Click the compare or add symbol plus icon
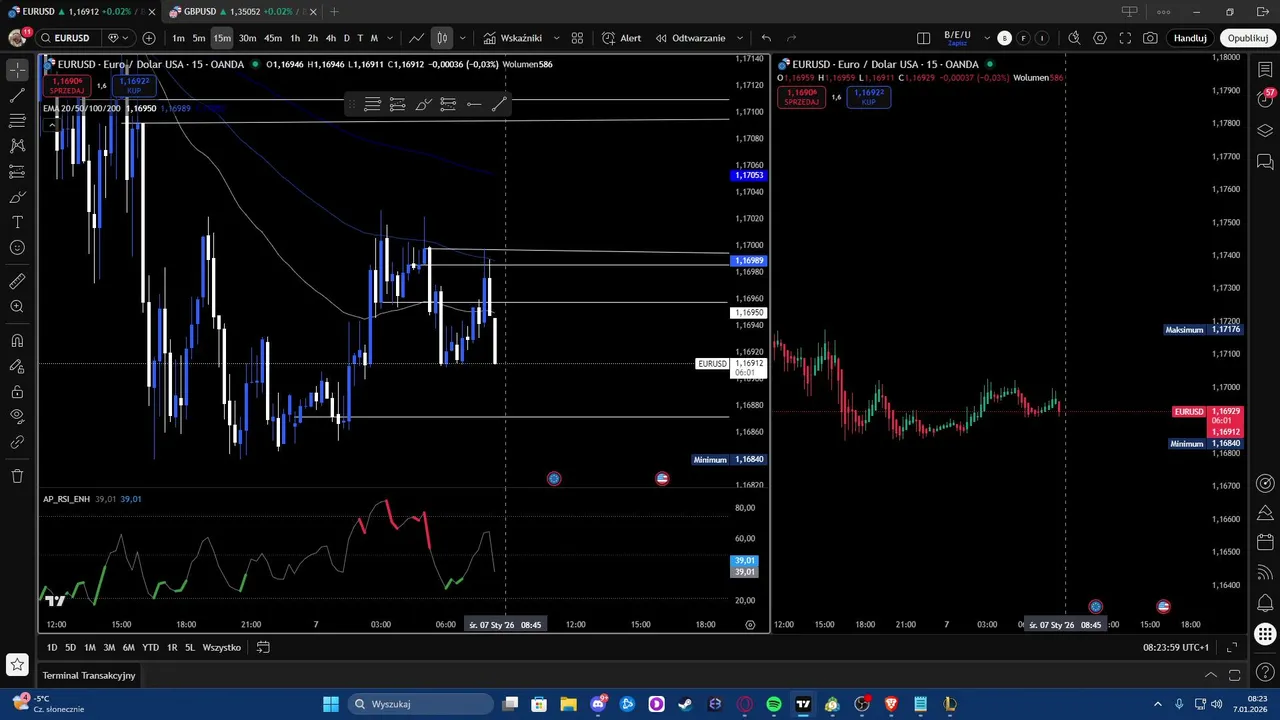 [x=149, y=38]
